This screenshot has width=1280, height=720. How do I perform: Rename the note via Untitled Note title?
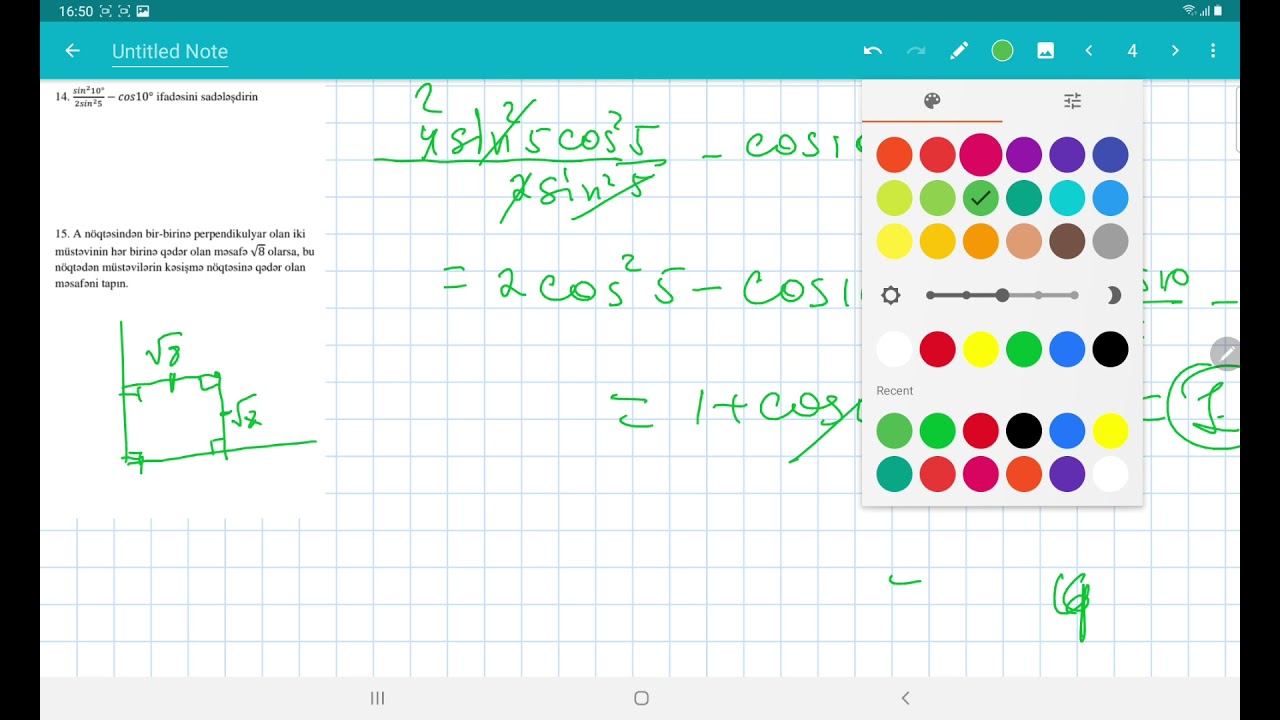point(170,51)
